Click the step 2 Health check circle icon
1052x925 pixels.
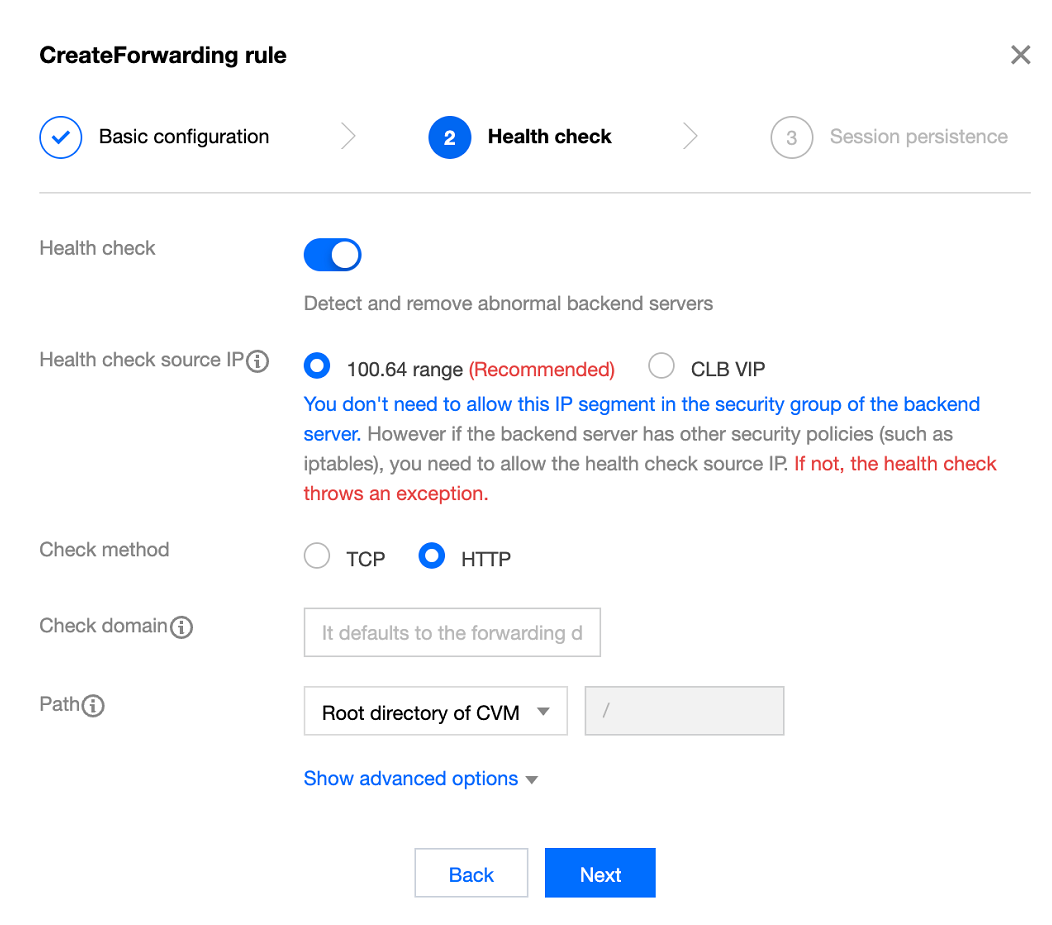pos(449,138)
